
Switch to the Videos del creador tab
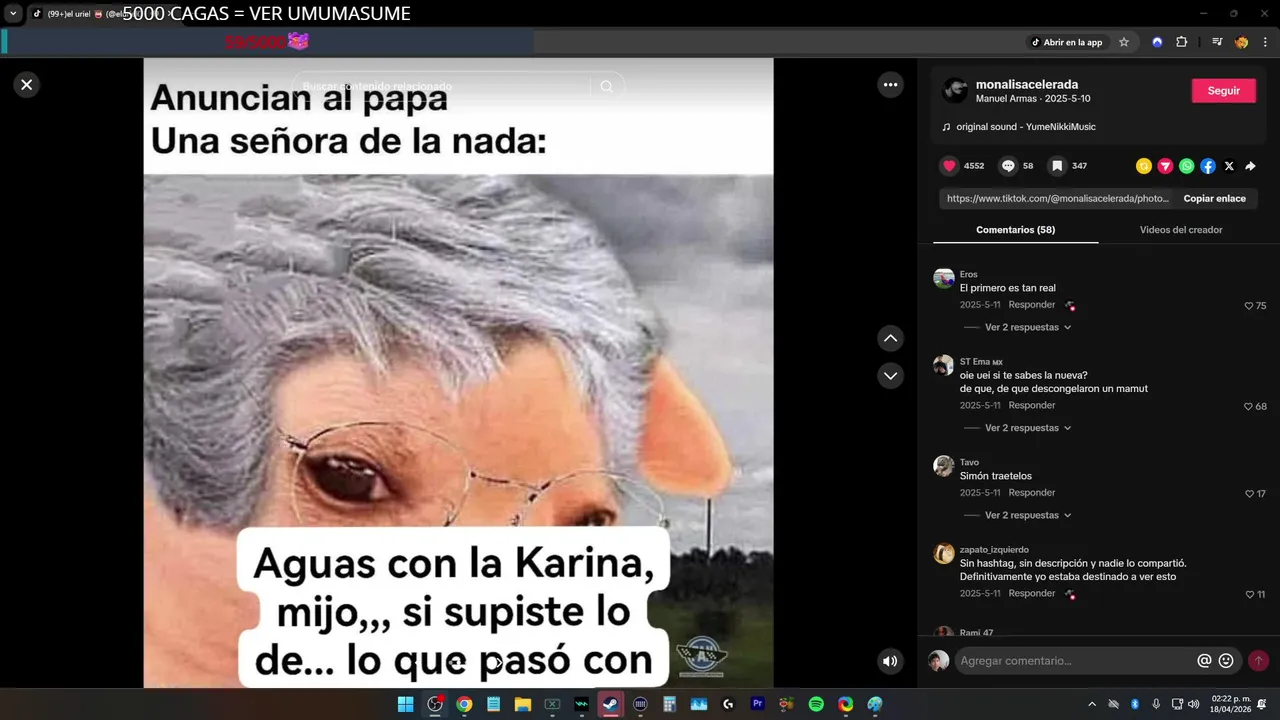[x=1181, y=229]
